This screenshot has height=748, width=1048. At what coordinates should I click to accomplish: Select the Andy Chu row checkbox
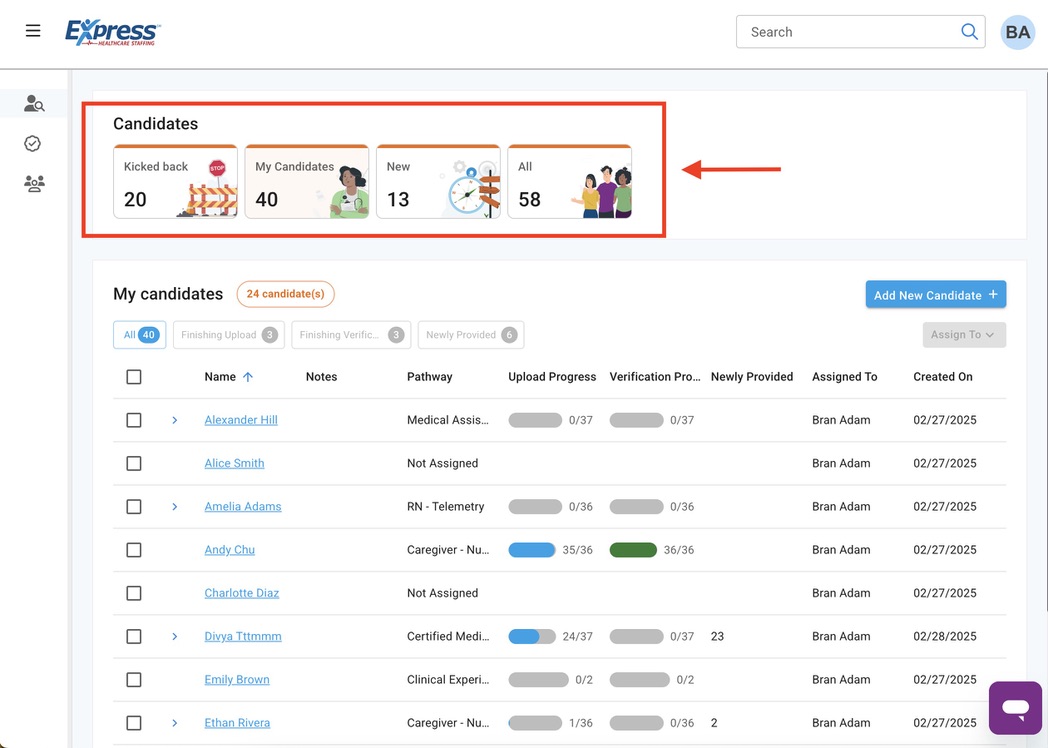[134, 550]
